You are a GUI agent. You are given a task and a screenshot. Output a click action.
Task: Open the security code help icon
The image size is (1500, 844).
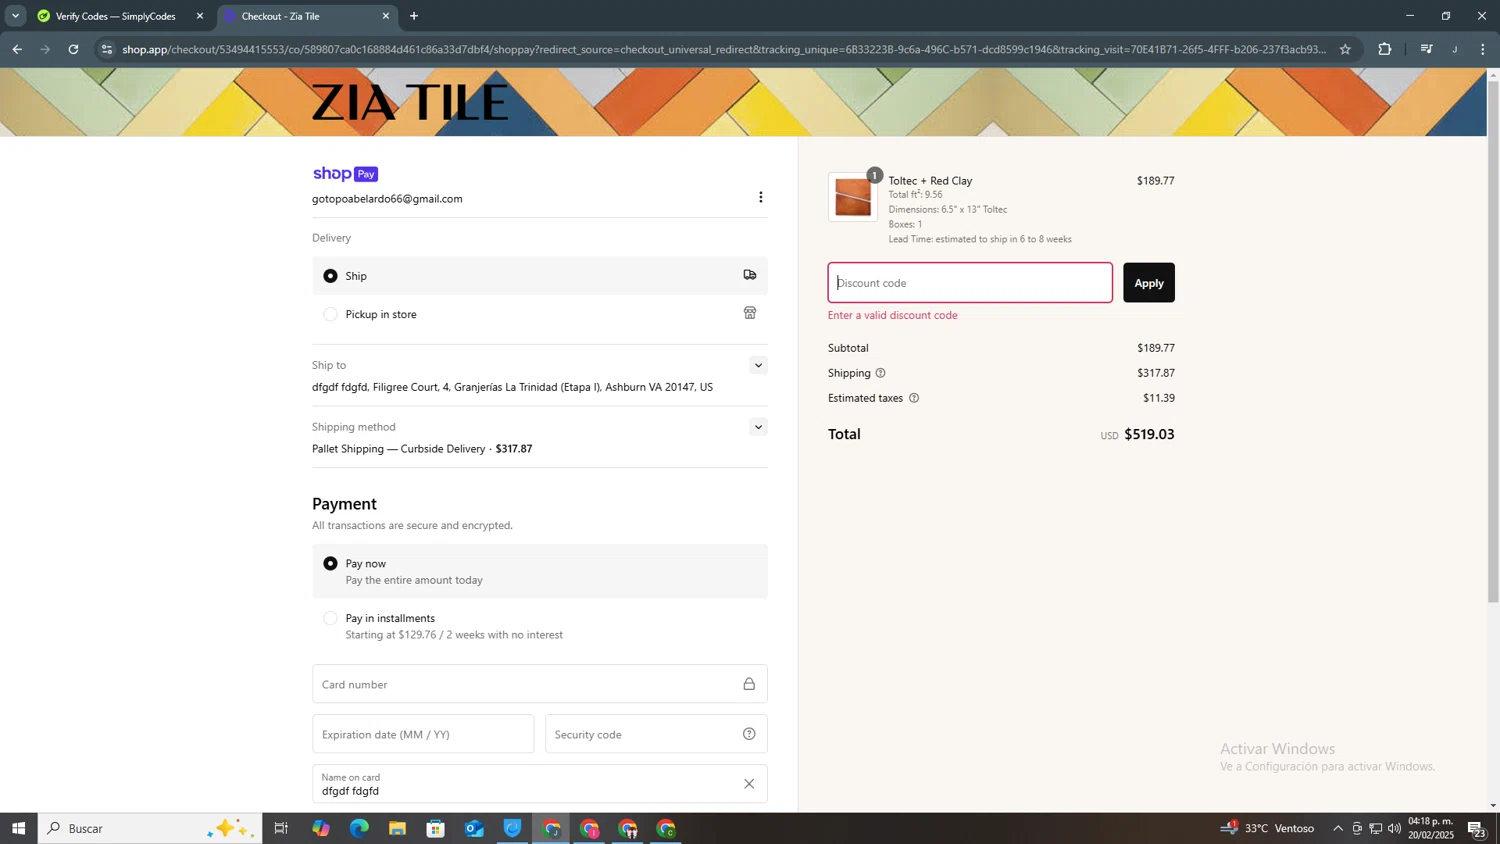(749, 734)
